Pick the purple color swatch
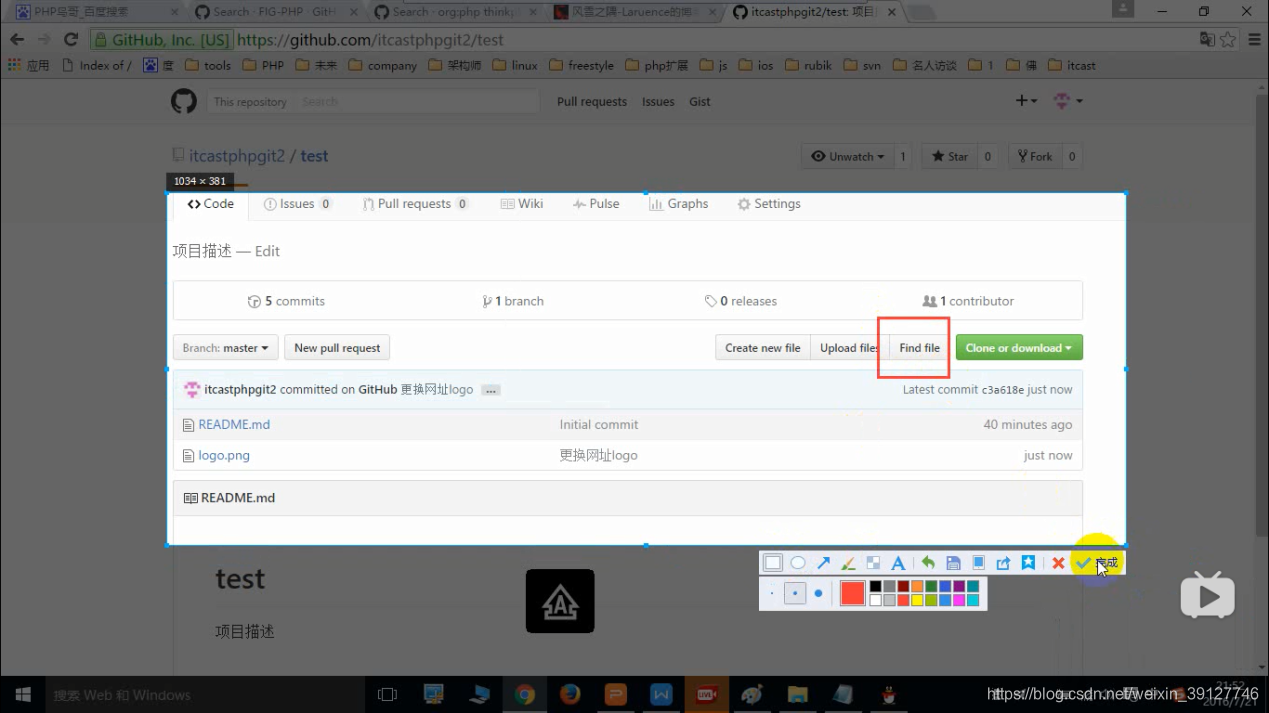The height and width of the screenshot is (713, 1269). click(959, 587)
